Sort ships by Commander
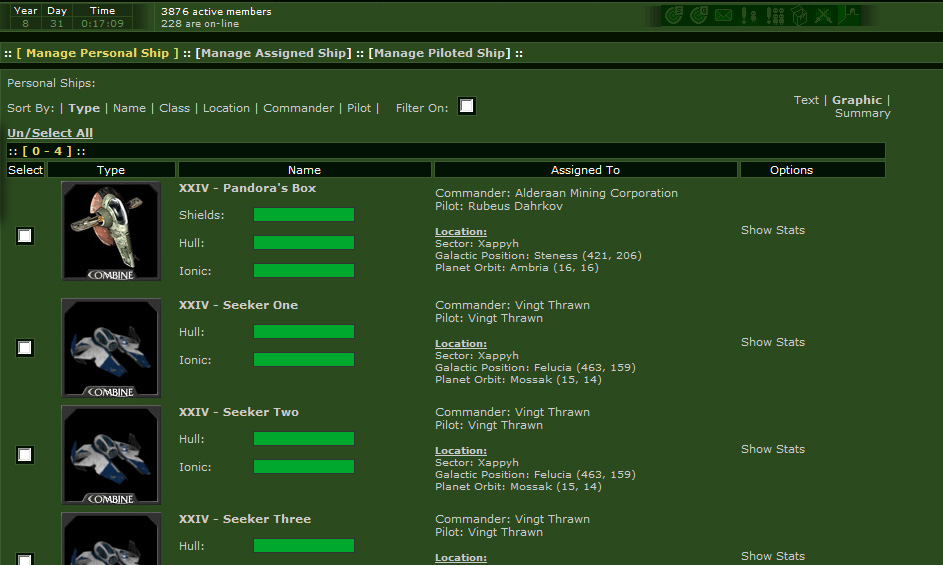943x565 pixels. (298, 108)
